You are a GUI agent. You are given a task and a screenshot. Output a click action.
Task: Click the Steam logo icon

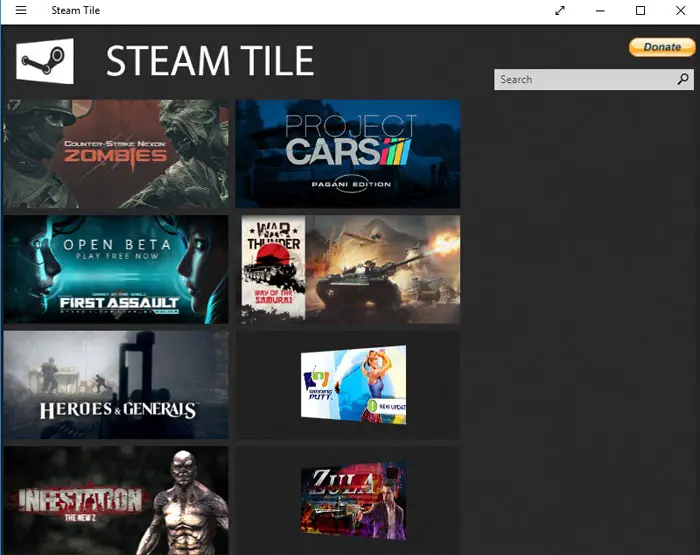pos(45,61)
